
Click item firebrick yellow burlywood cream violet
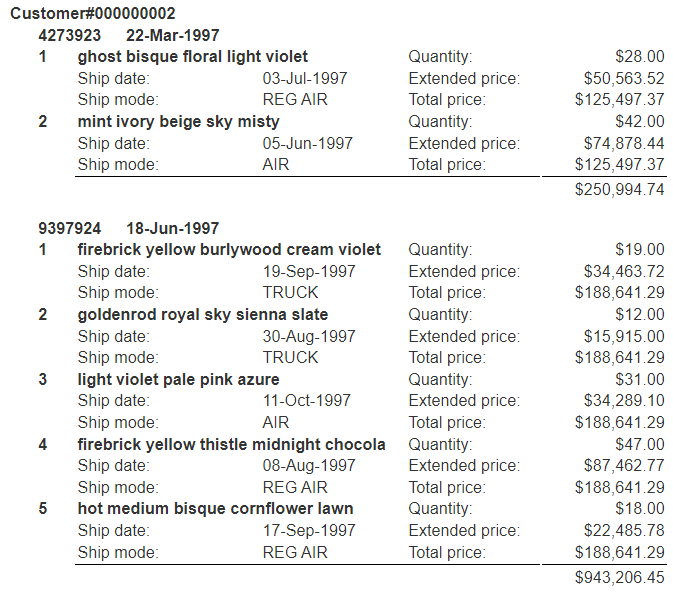229,250
